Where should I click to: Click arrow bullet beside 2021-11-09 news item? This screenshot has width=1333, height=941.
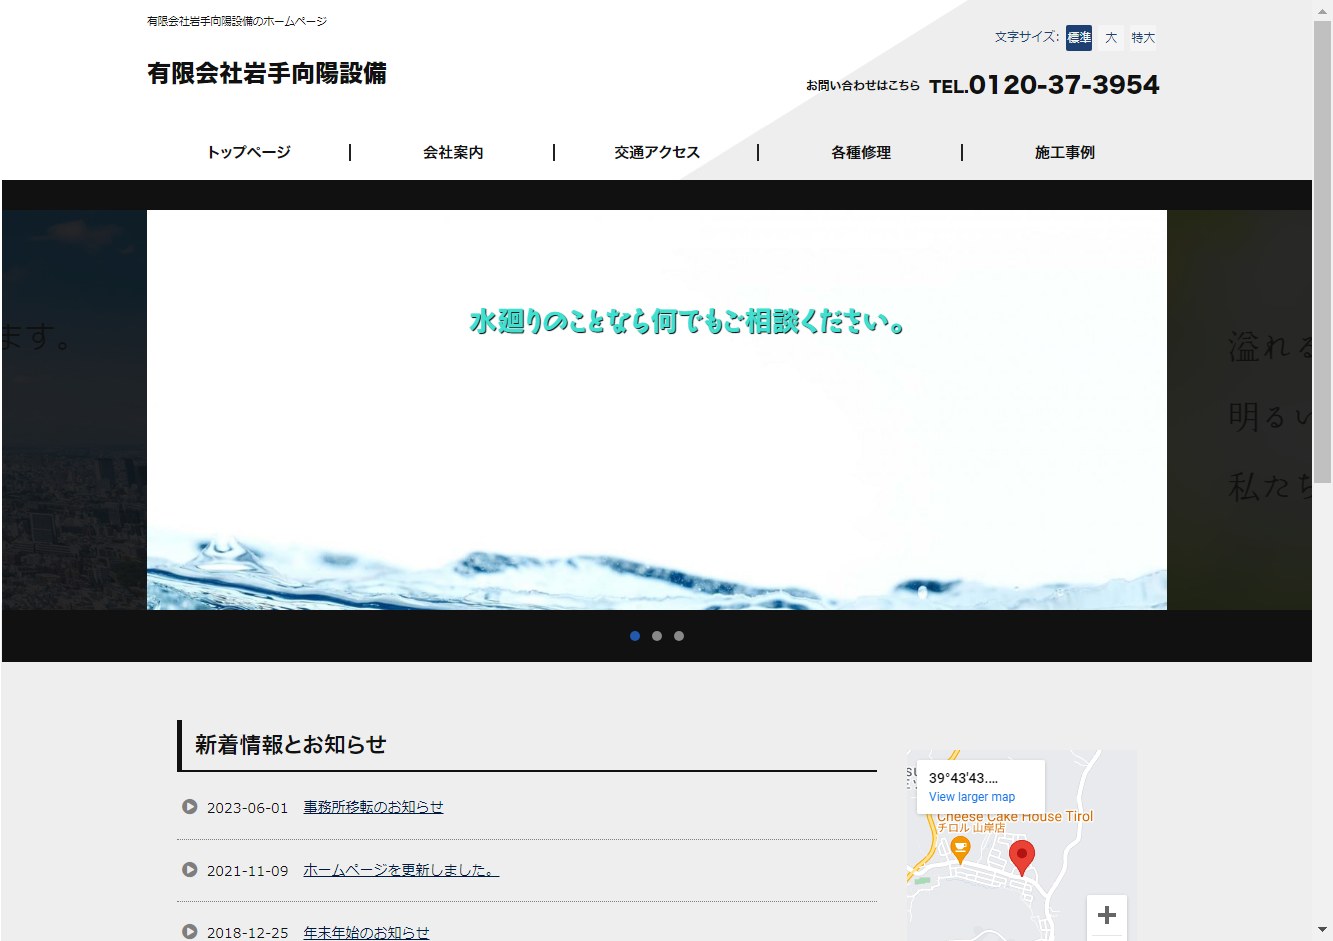[189, 870]
